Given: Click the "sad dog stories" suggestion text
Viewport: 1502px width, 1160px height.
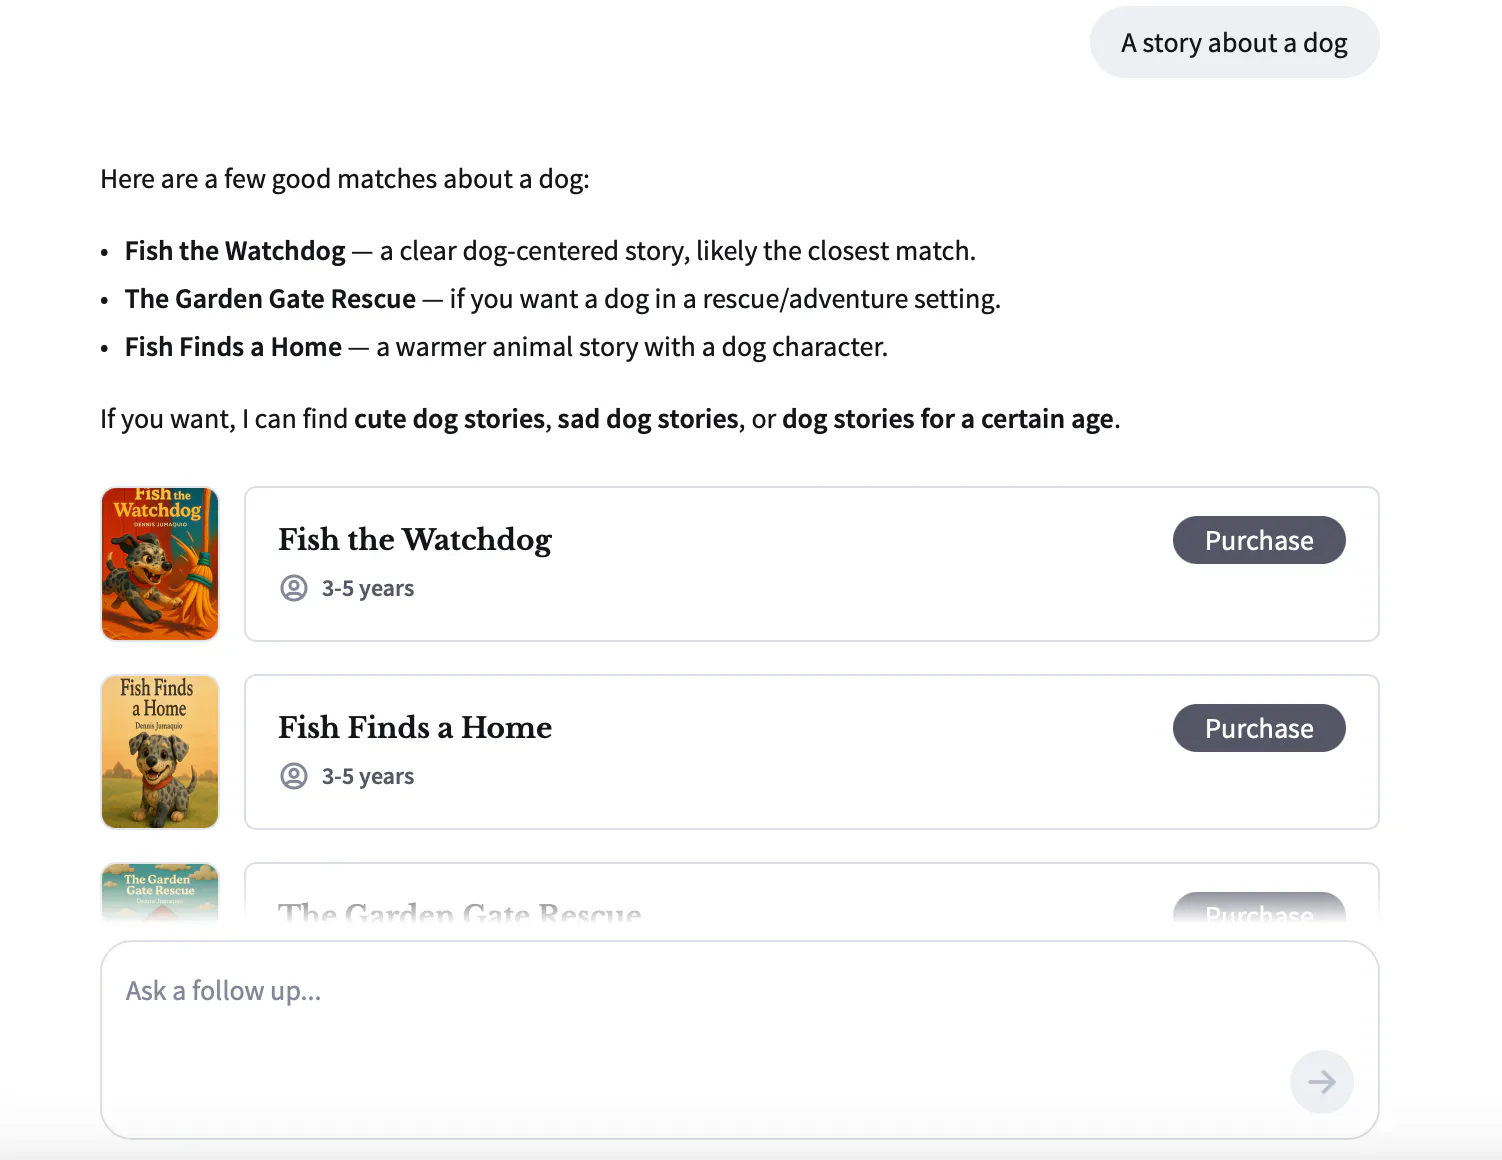Looking at the screenshot, I should click(648, 419).
